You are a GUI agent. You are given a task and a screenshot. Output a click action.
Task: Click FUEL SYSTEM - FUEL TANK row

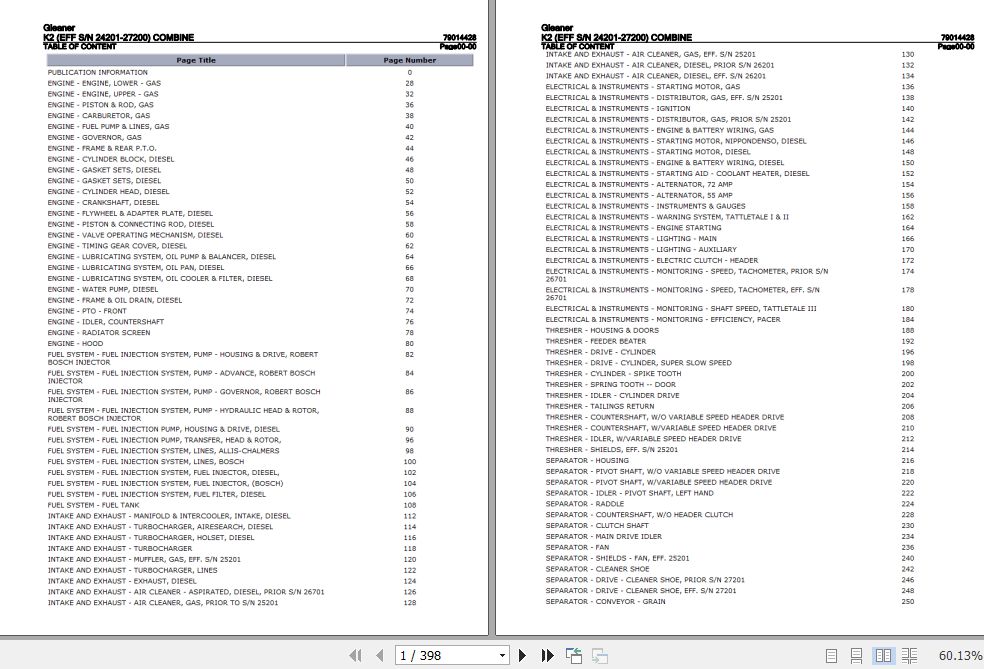(x=94, y=505)
